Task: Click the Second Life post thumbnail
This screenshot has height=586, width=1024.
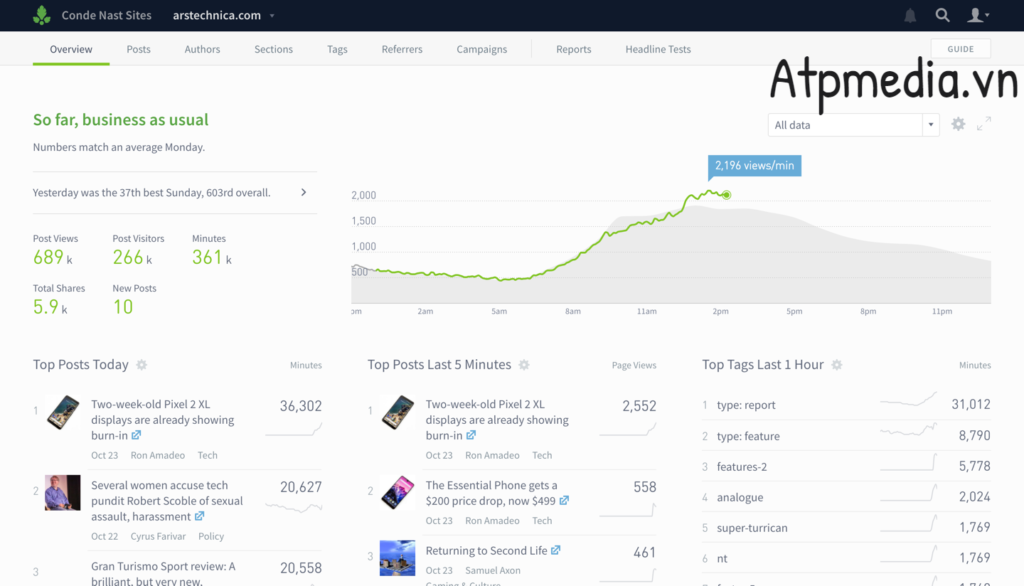Action: point(397,558)
